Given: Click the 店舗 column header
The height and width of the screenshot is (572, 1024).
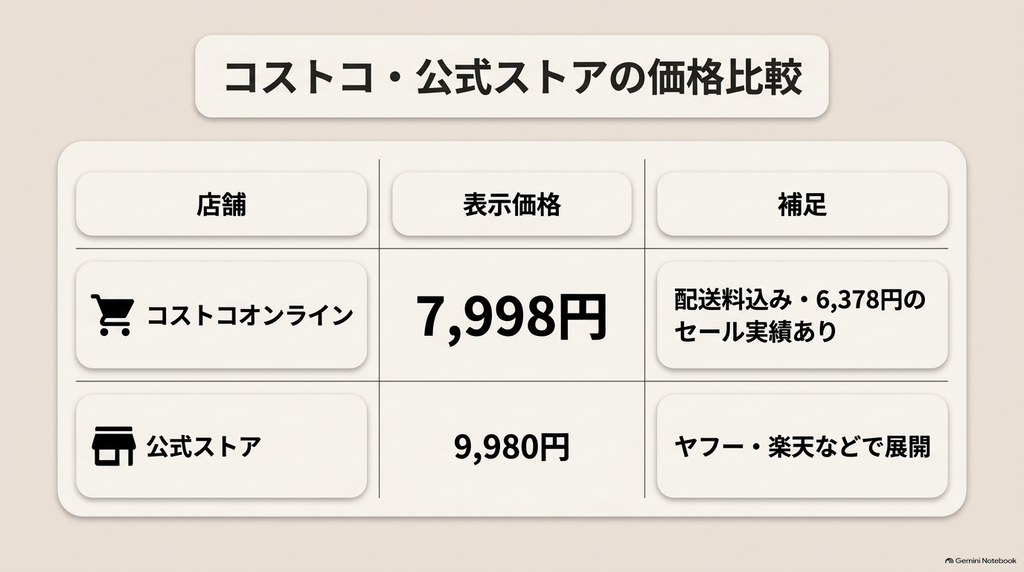Looking at the screenshot, I should pyautogui.click(x=221, y=204).
